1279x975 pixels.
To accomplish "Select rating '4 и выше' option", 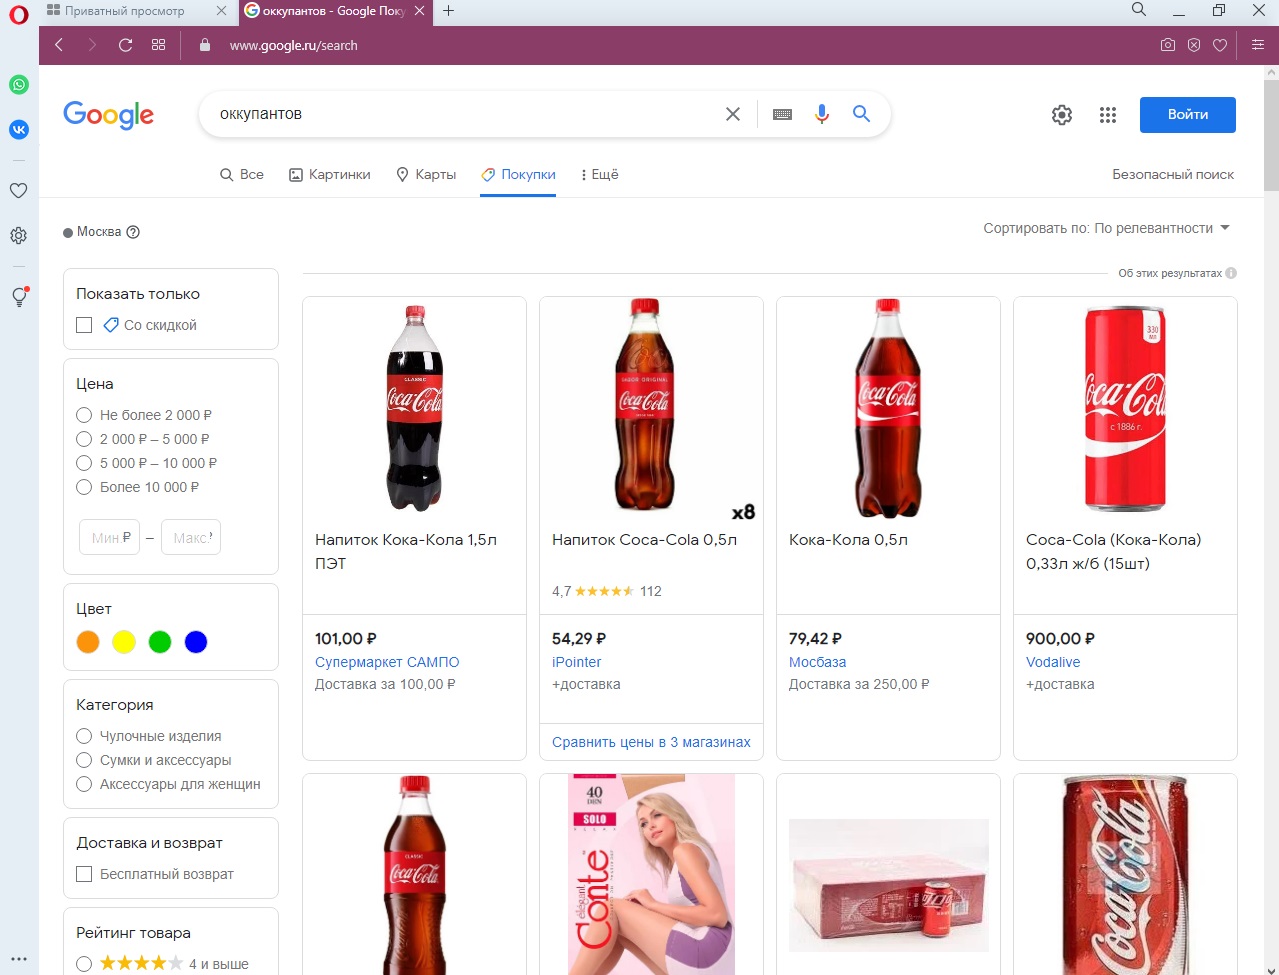I will (x=84, y=964).
